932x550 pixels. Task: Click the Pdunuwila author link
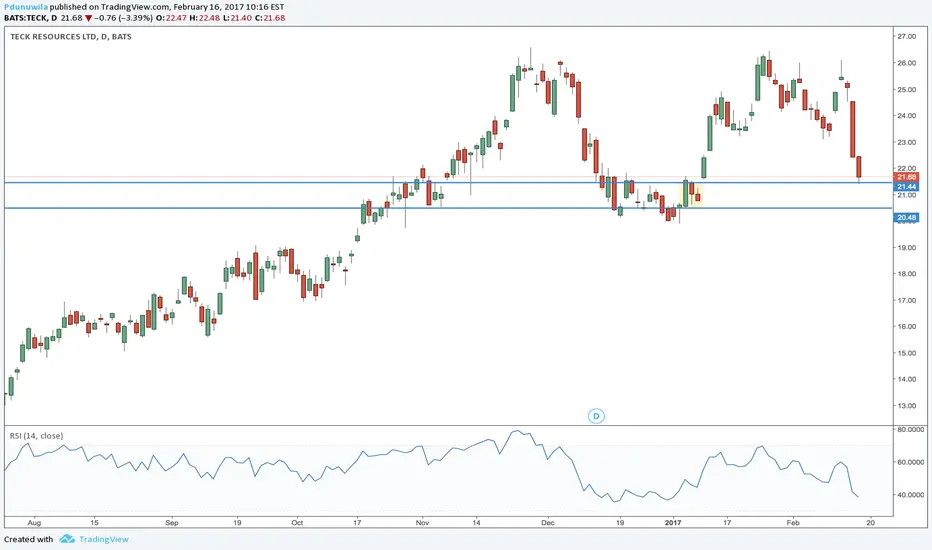click(x=26, y=7)
